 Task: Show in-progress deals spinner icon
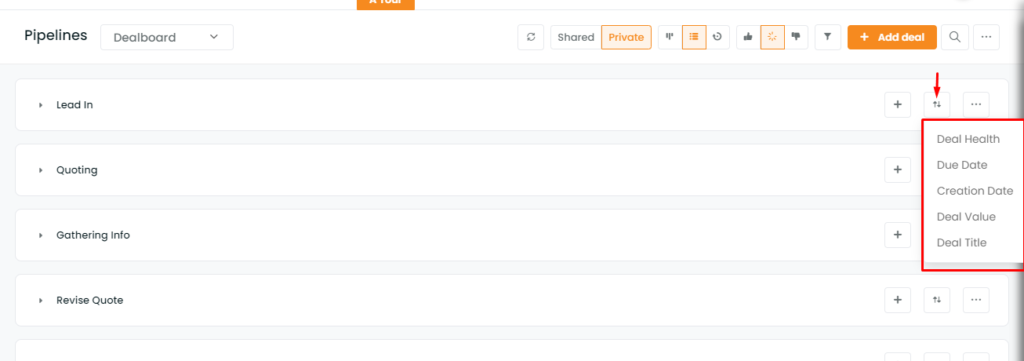(x=773, y=37)
